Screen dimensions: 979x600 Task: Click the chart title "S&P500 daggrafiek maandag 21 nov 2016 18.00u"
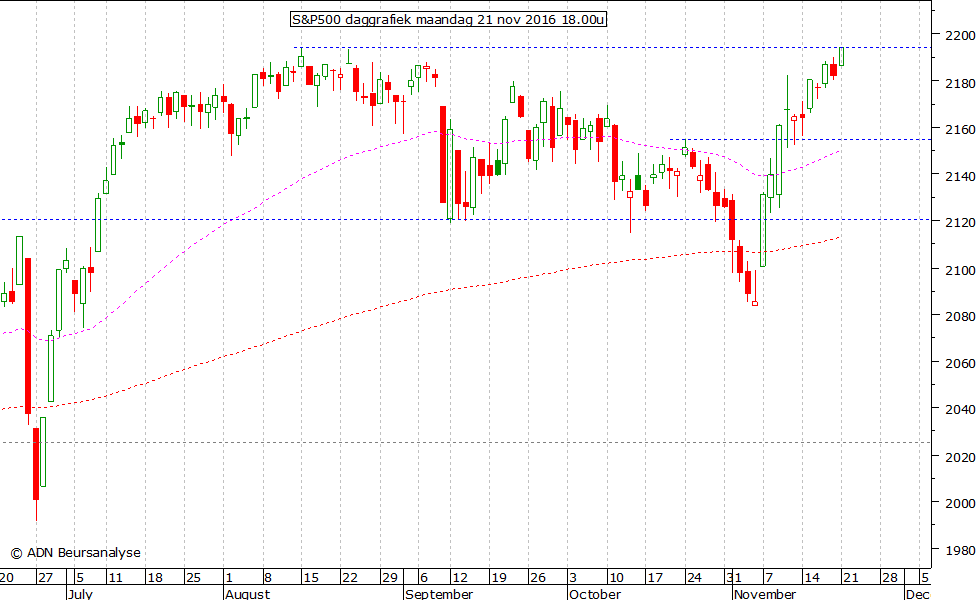click(x=448, y=19)
